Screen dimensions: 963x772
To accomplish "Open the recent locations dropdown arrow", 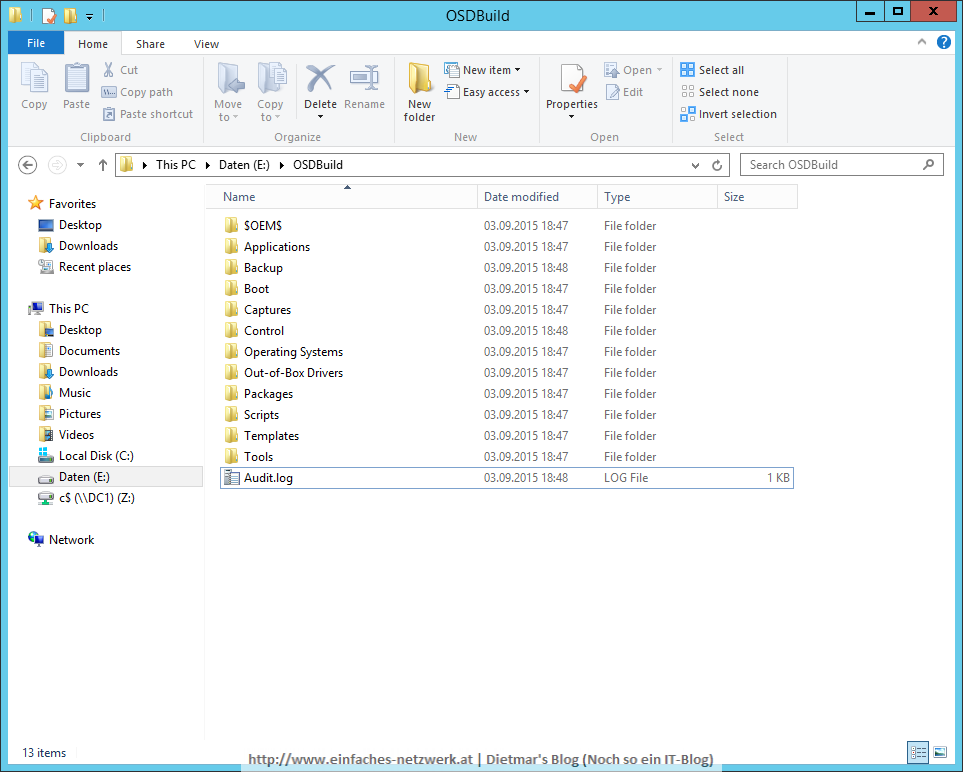I will [x=80, y=165].
